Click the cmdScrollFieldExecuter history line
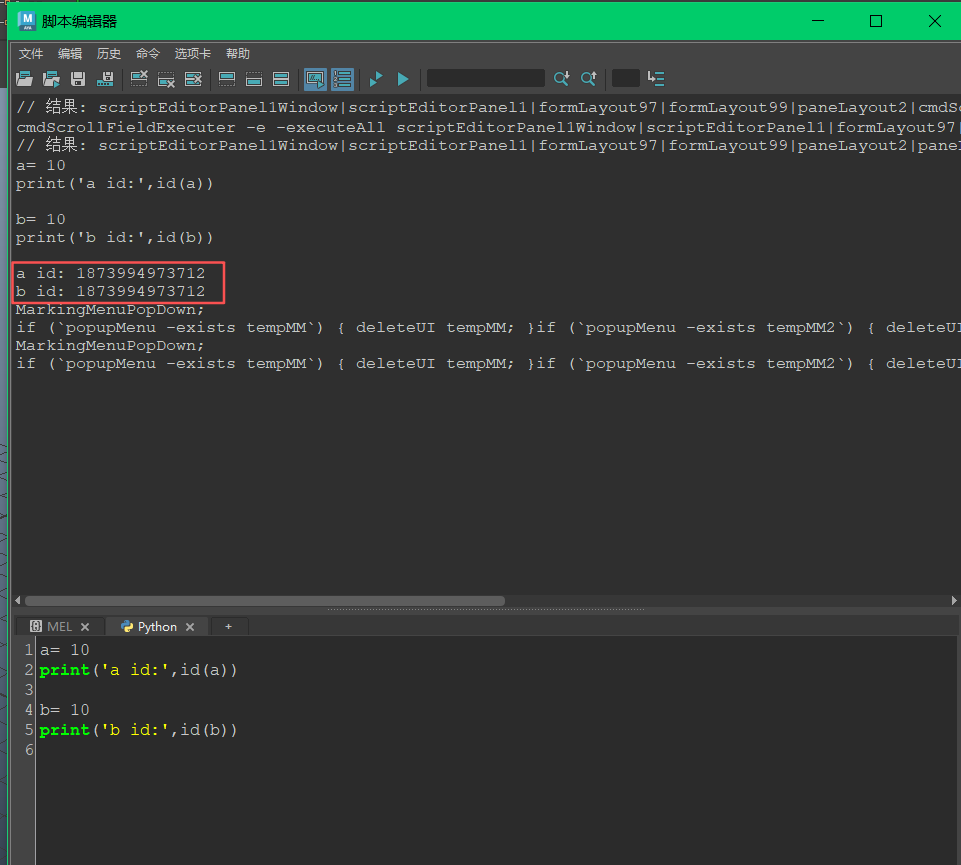 [487, 128]
